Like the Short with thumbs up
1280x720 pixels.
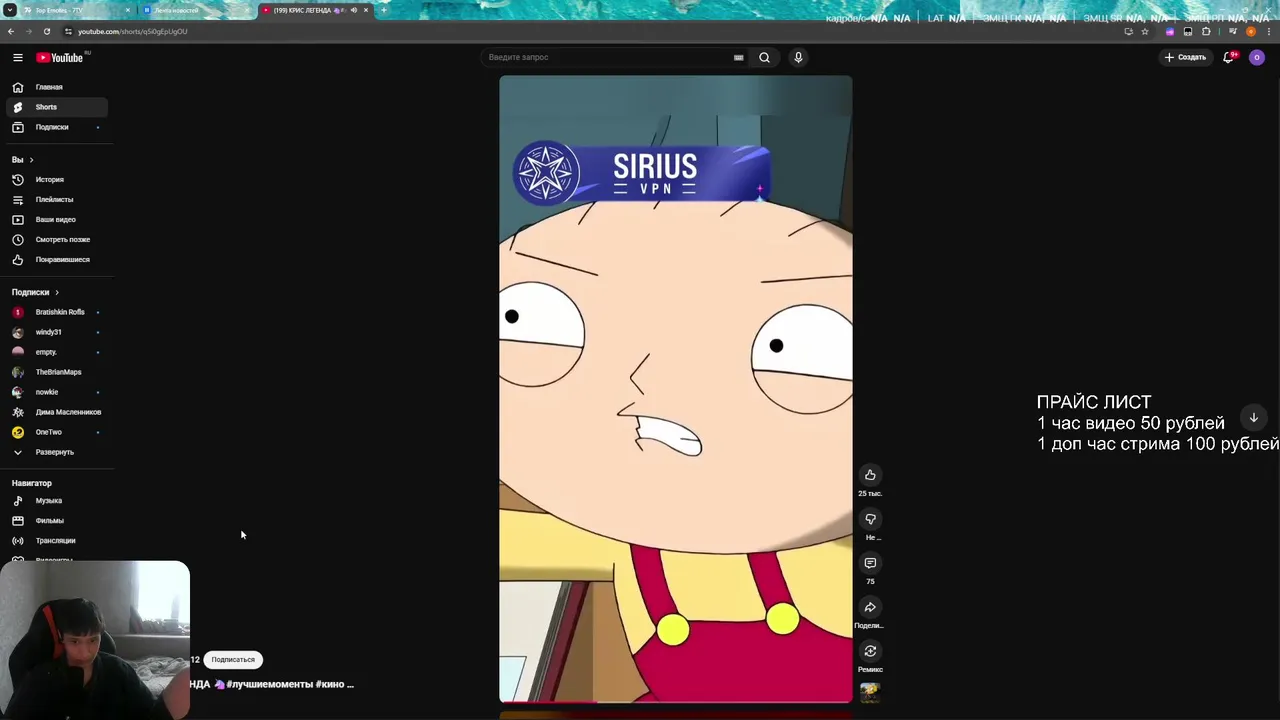pos(870,475)
